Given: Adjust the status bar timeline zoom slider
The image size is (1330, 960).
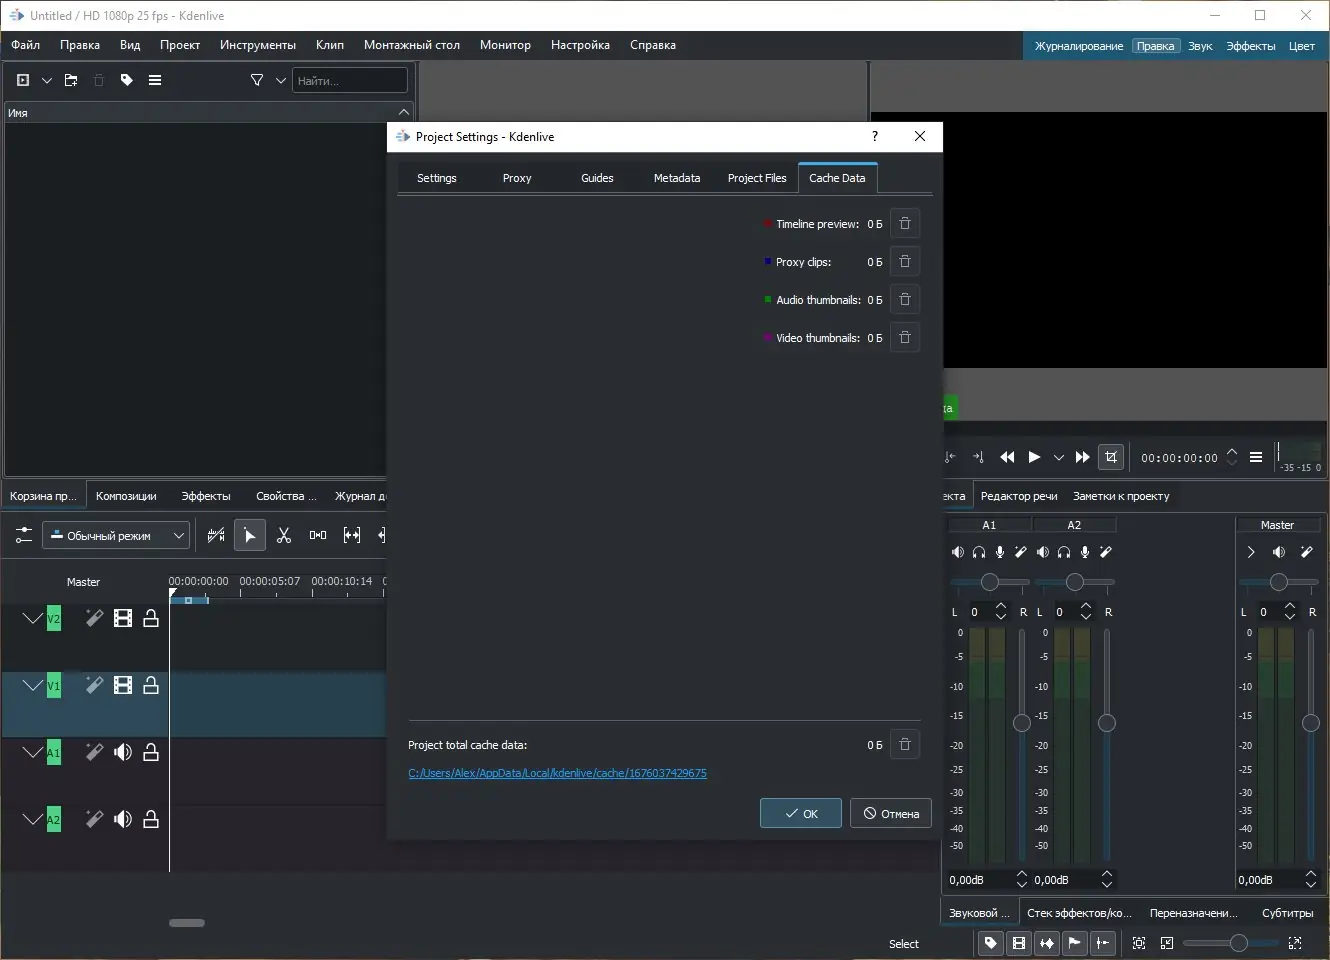Looking at the screenshot, I should [1230, 943].
